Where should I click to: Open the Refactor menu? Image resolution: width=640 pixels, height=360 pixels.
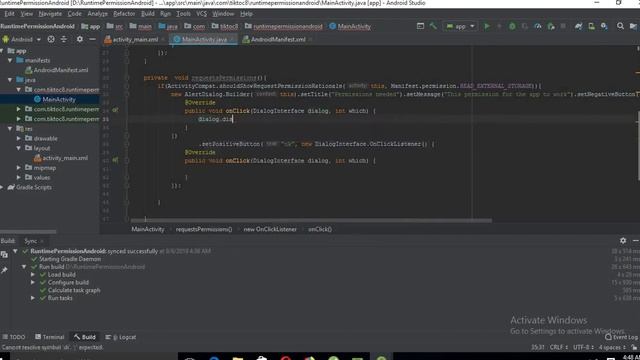(124, 14)
